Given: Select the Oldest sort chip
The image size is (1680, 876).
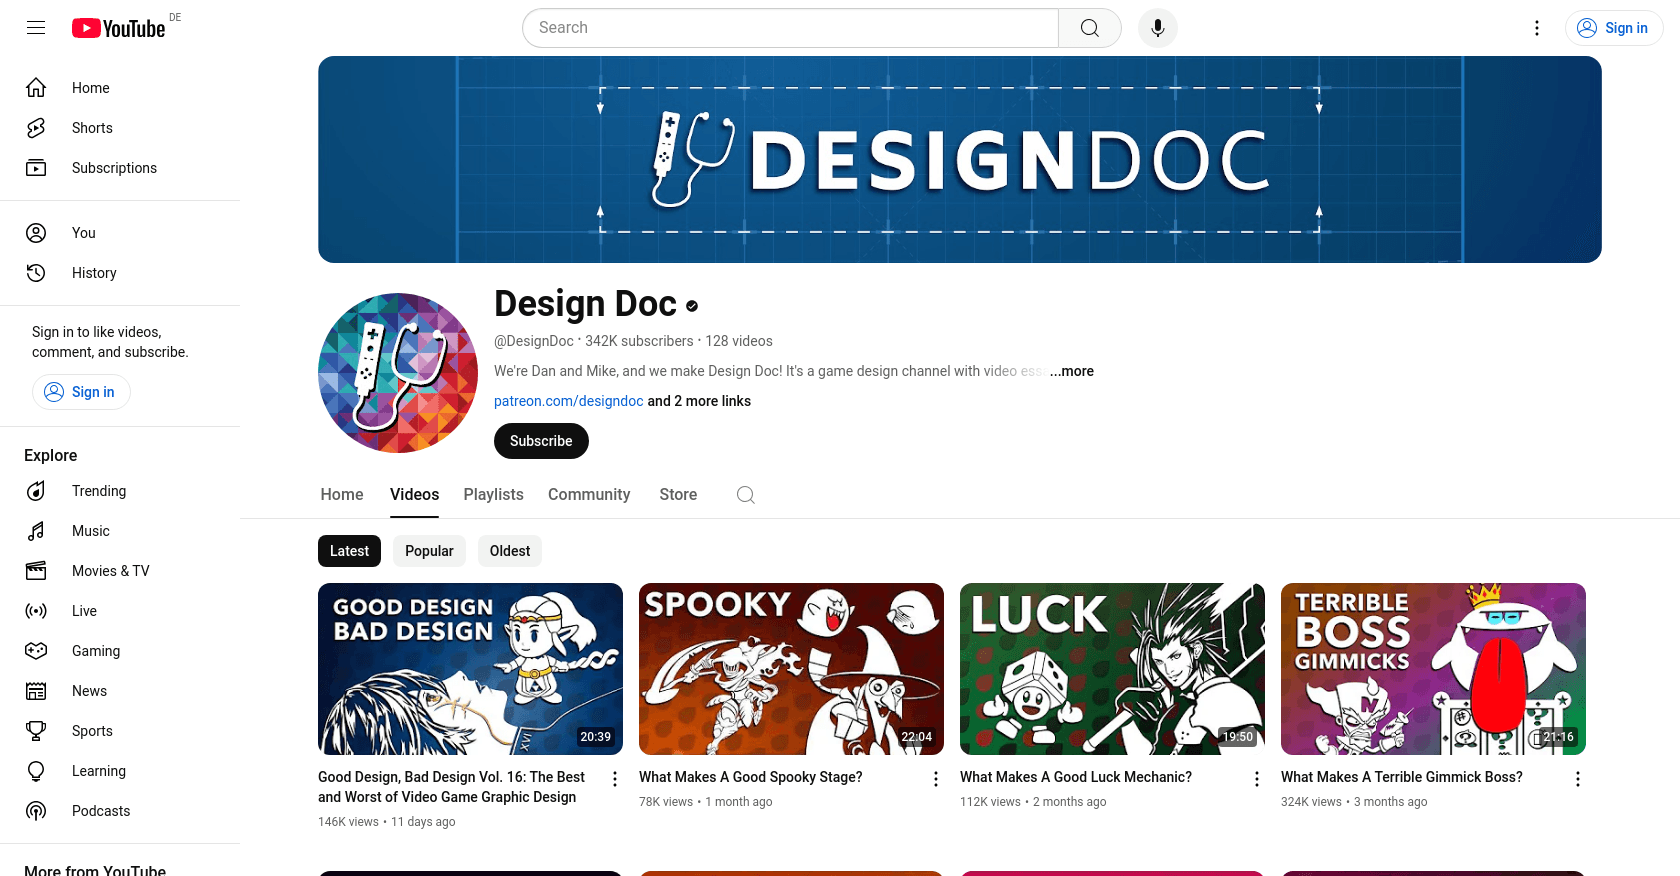Looking at the screenshot, I should click(x=510, y=551).
